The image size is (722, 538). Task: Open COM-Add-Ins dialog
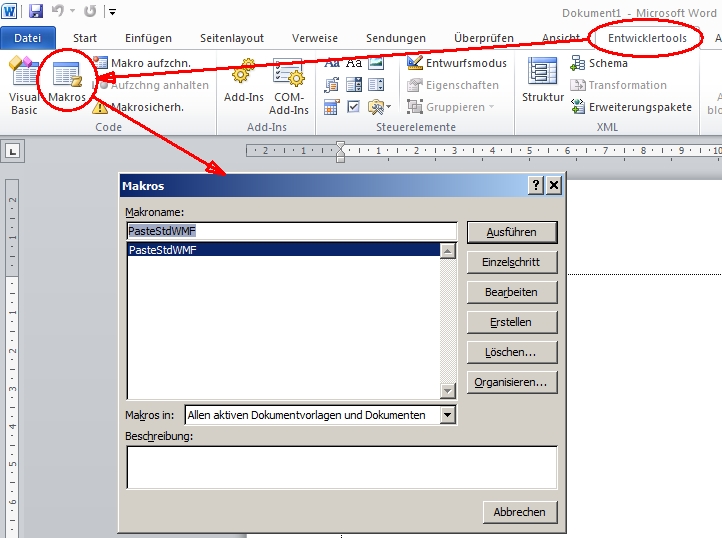pos(289,86)
